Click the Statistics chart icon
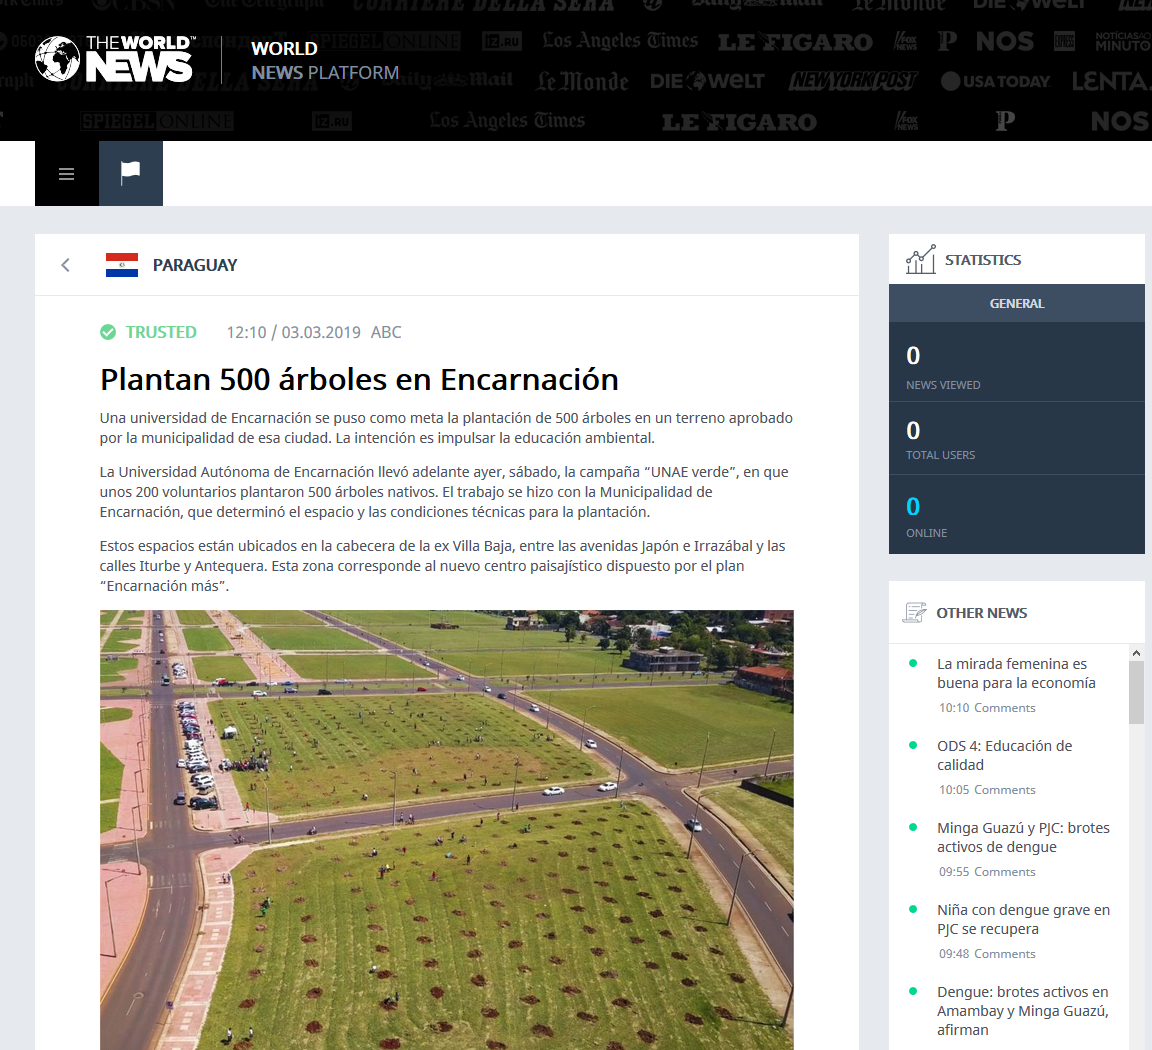This screenshot has width=1152, height=1050. pyautogui.click(x=920, y=260)
